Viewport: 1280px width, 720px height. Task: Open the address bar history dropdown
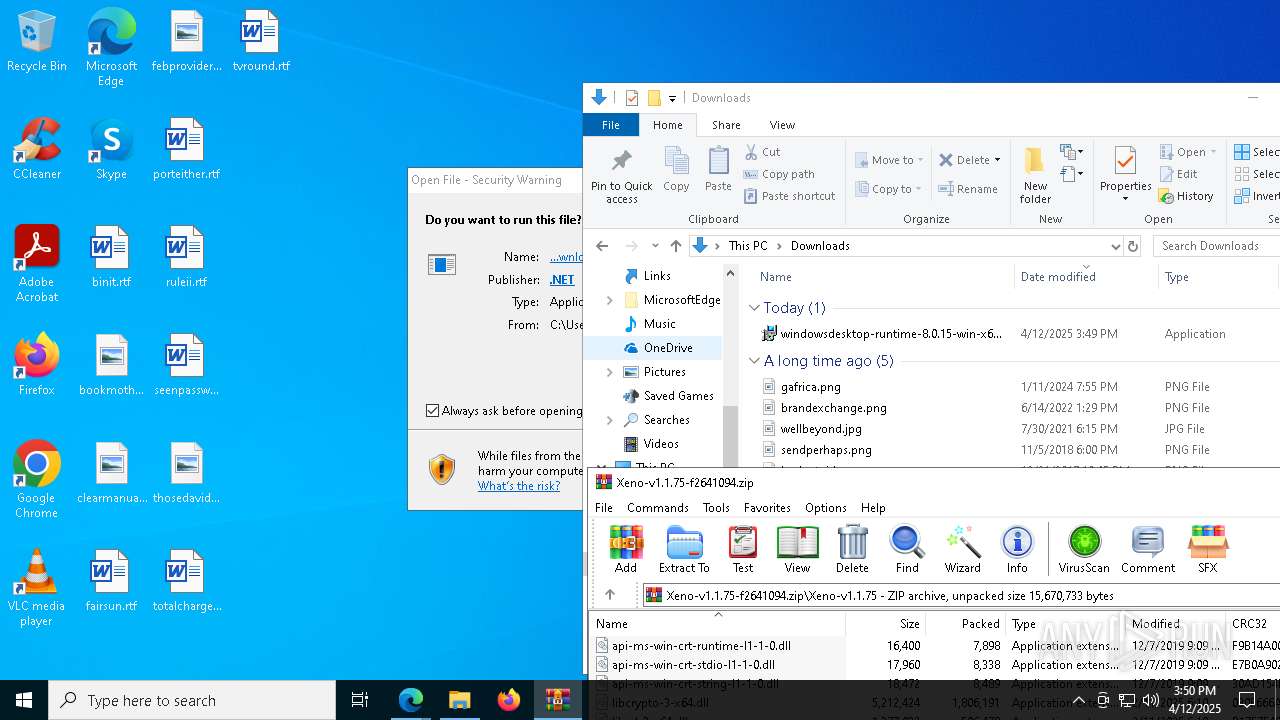tap(1116, 246)
